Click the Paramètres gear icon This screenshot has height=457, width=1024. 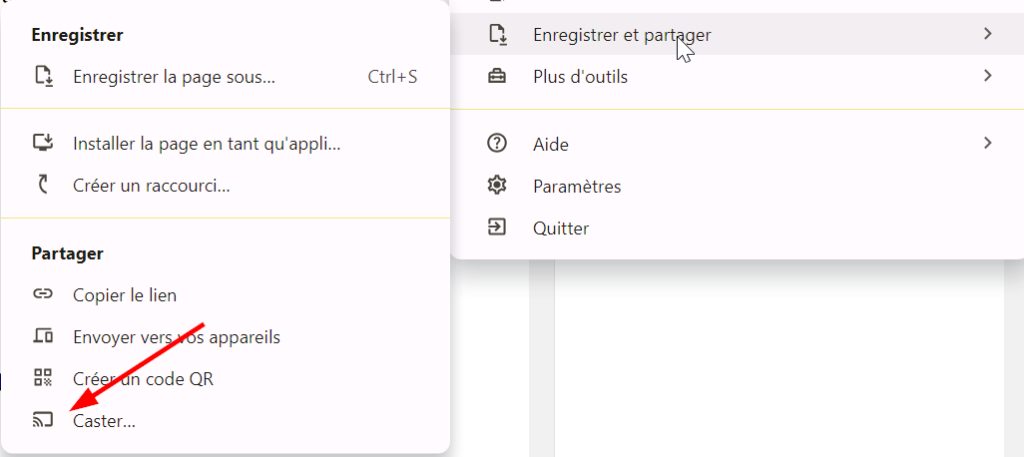point(497,186)
